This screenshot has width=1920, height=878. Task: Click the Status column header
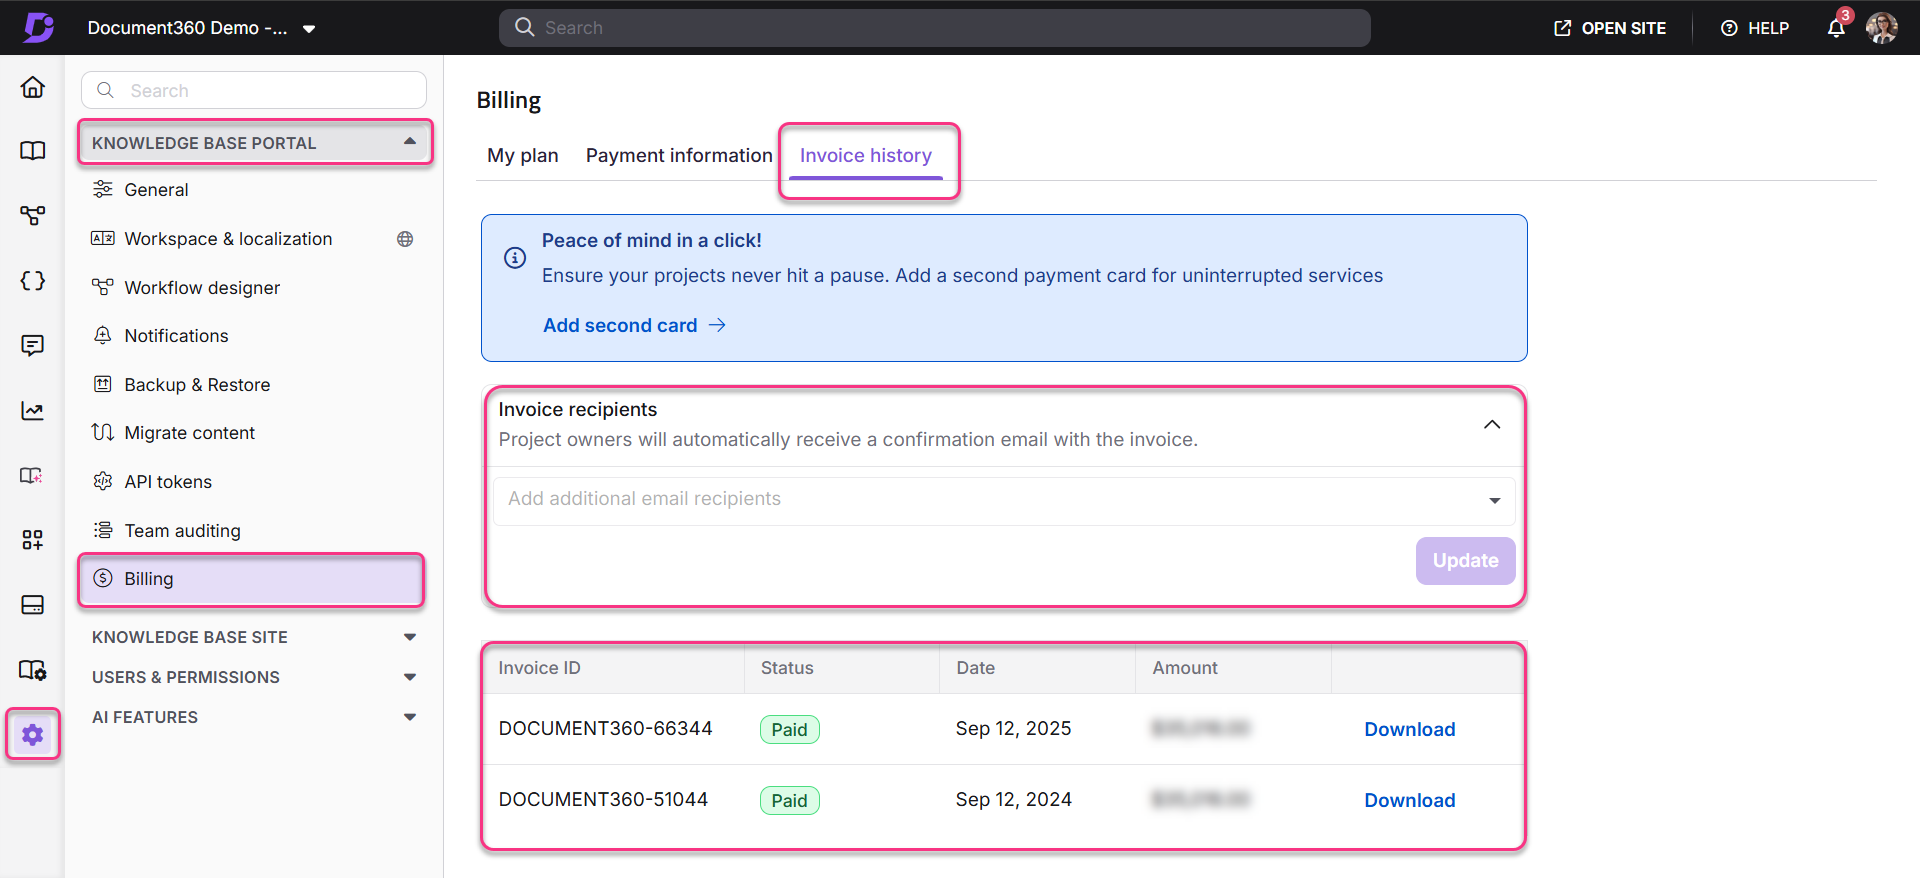787,668
